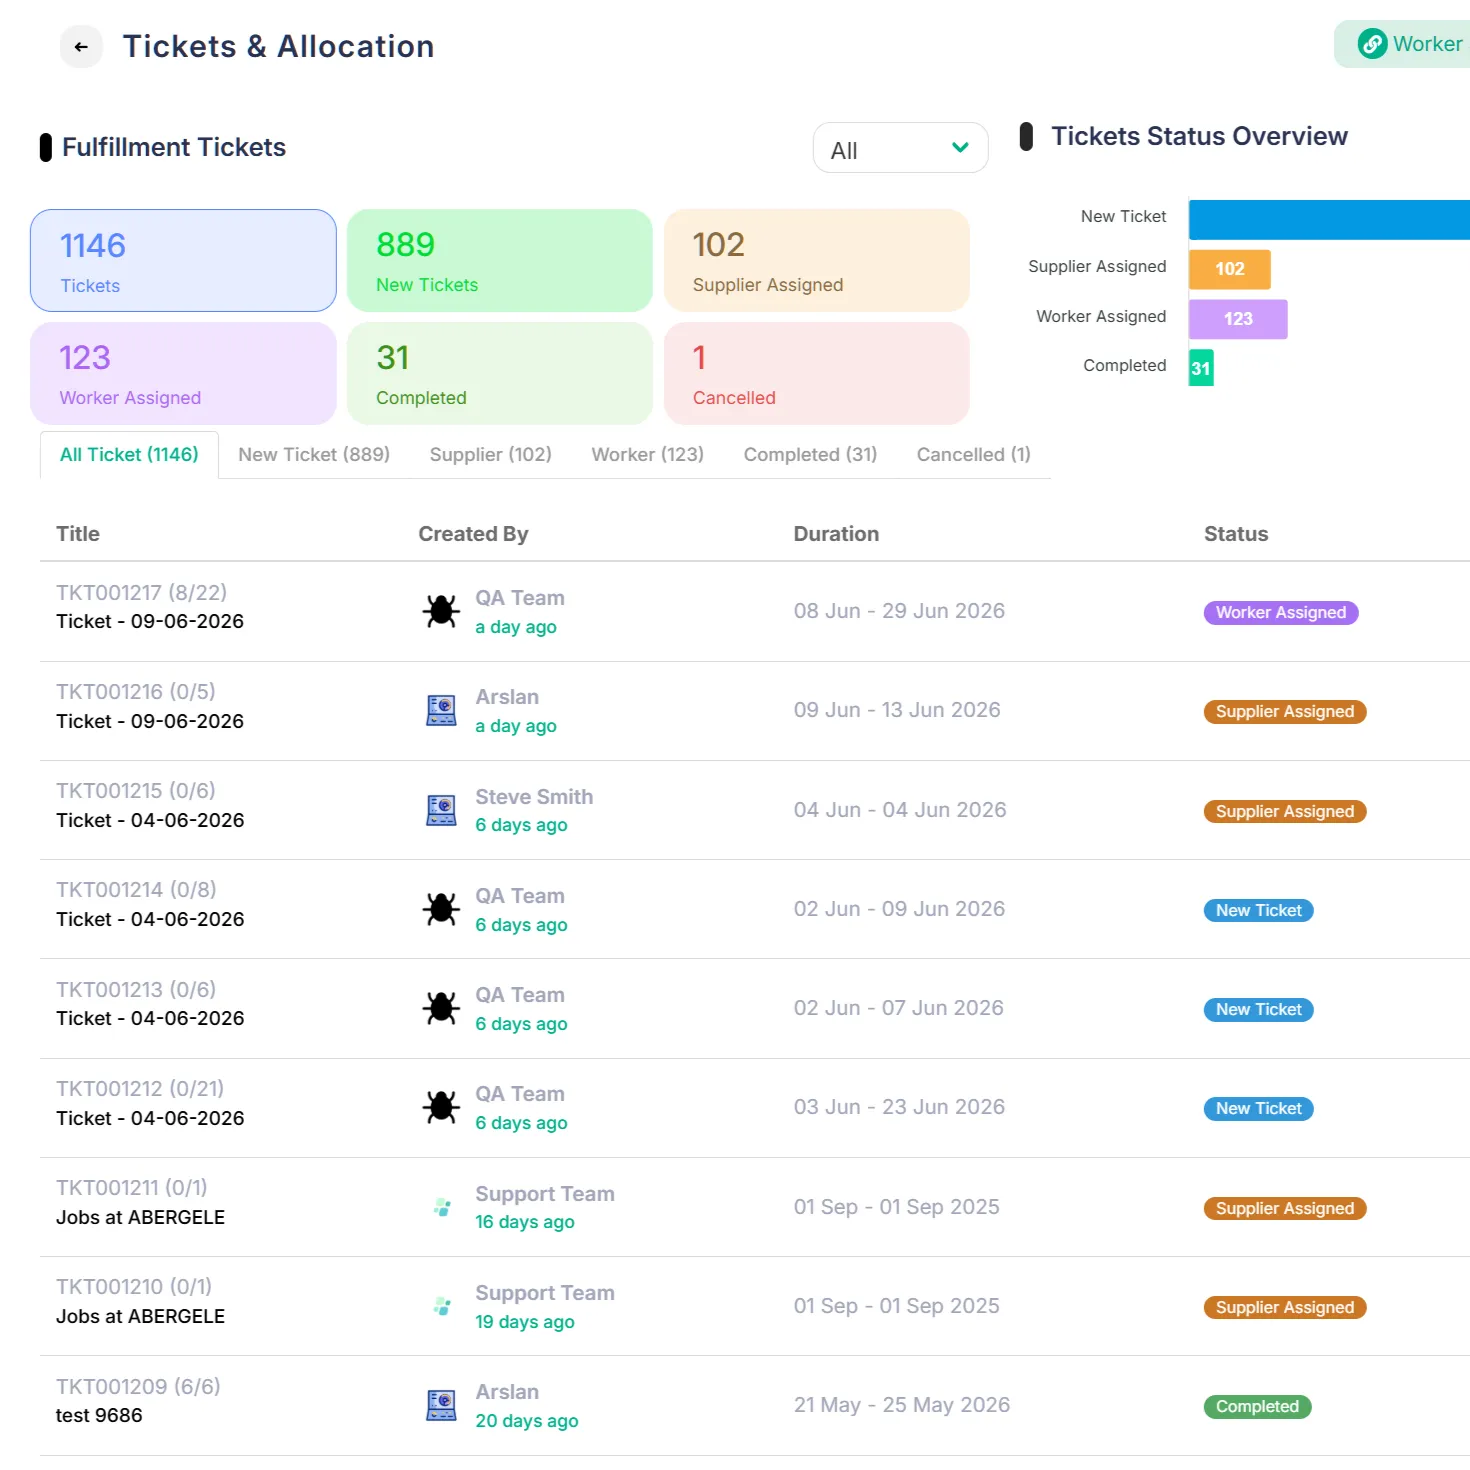Click Supplier Assigned status badge for TKT001215
Image resolution: width=1470 pixels, height=1470 pixels.
1285,812
